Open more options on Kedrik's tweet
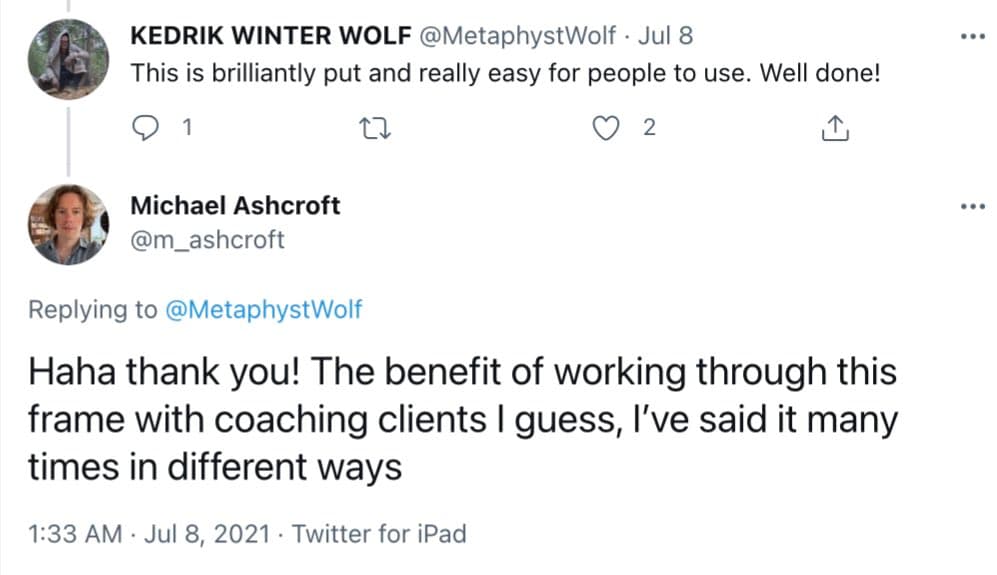This screenshot has height=575, width=997. pos(972,37)
